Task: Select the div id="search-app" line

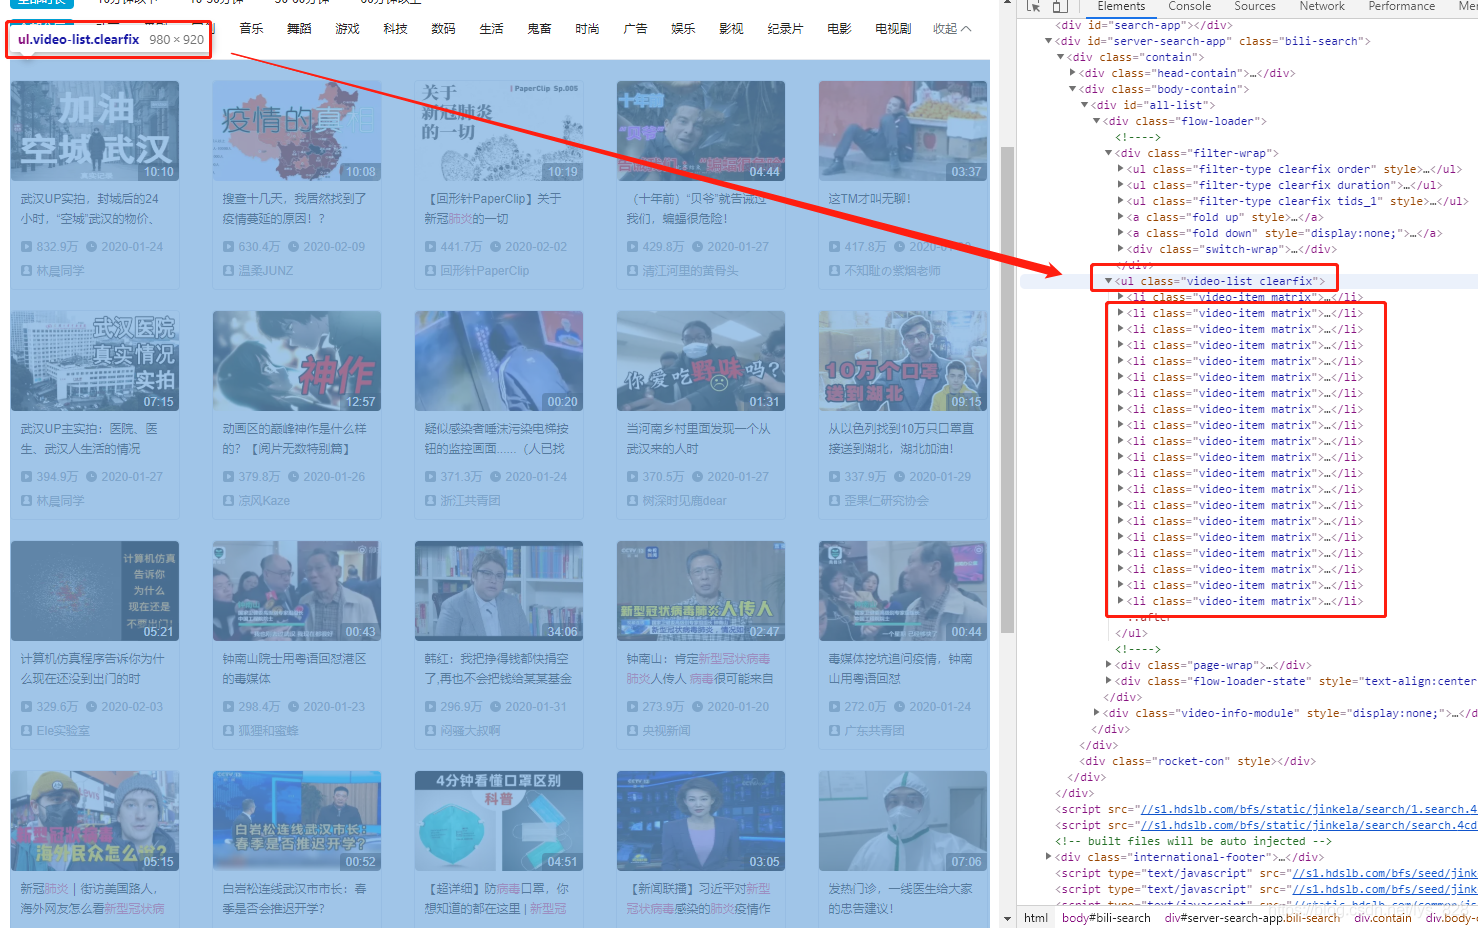Action: (1144, 25)
